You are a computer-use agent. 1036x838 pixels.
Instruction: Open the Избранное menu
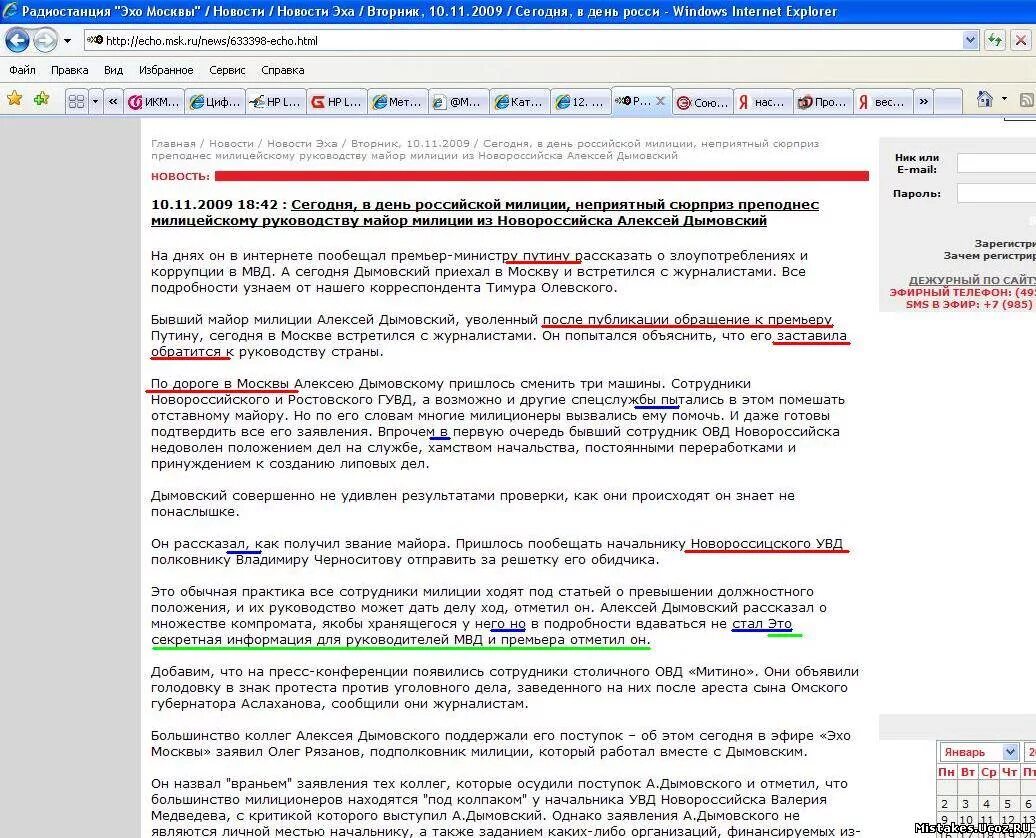pos(166,70)
